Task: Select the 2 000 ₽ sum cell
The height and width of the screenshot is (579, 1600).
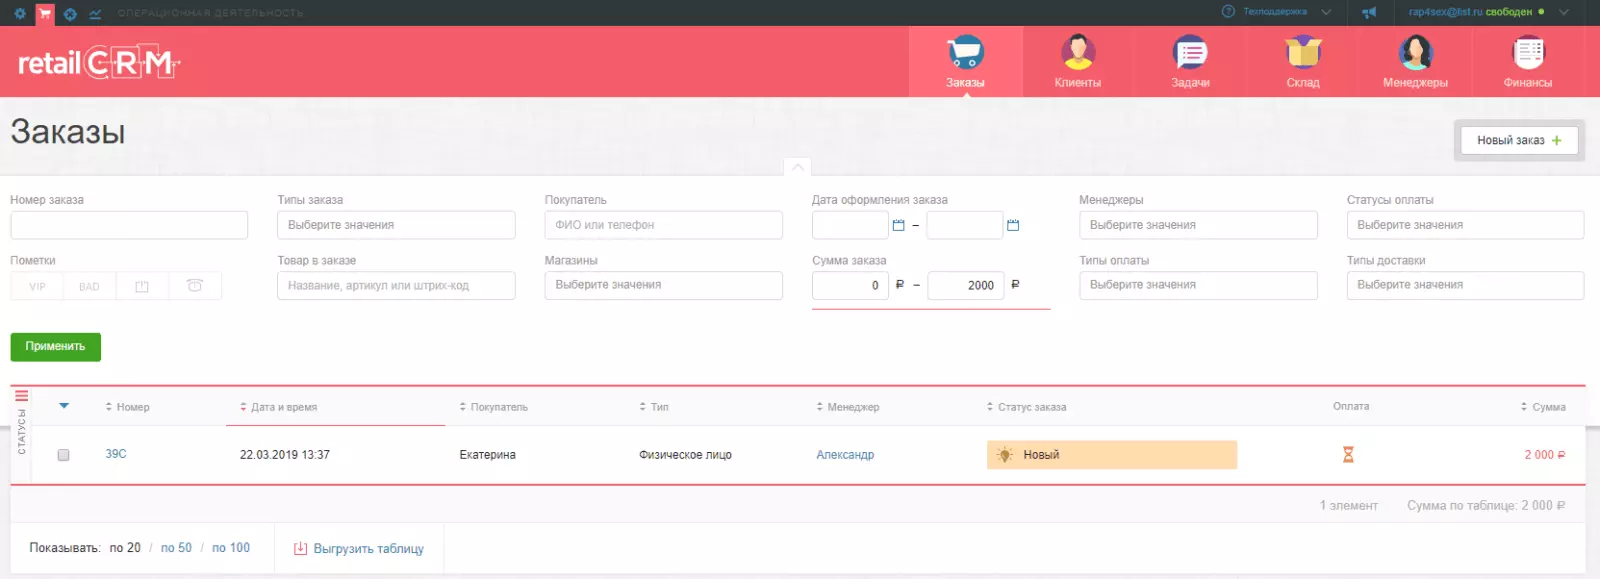Action: tap(1545, 455)
